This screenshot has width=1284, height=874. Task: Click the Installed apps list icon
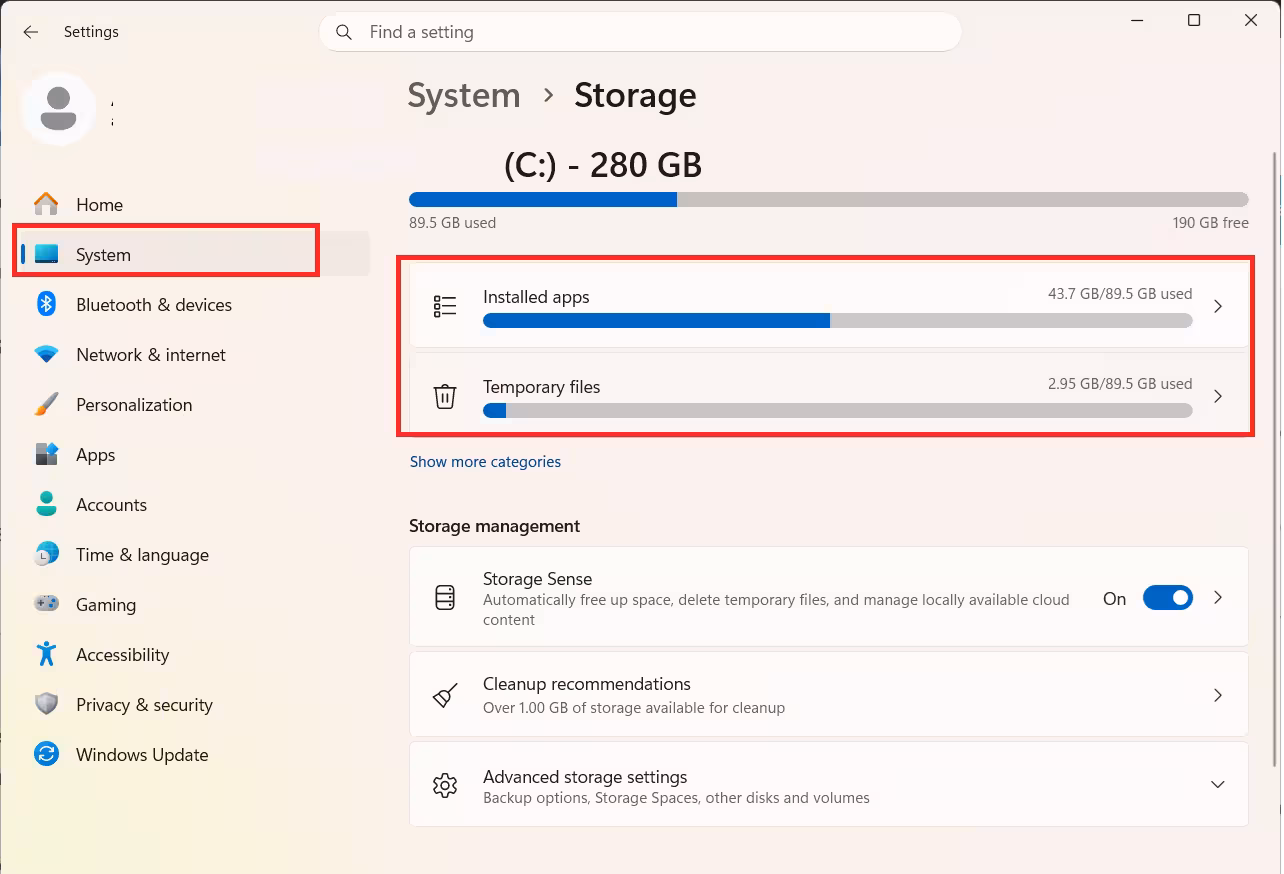pos(445,306)
